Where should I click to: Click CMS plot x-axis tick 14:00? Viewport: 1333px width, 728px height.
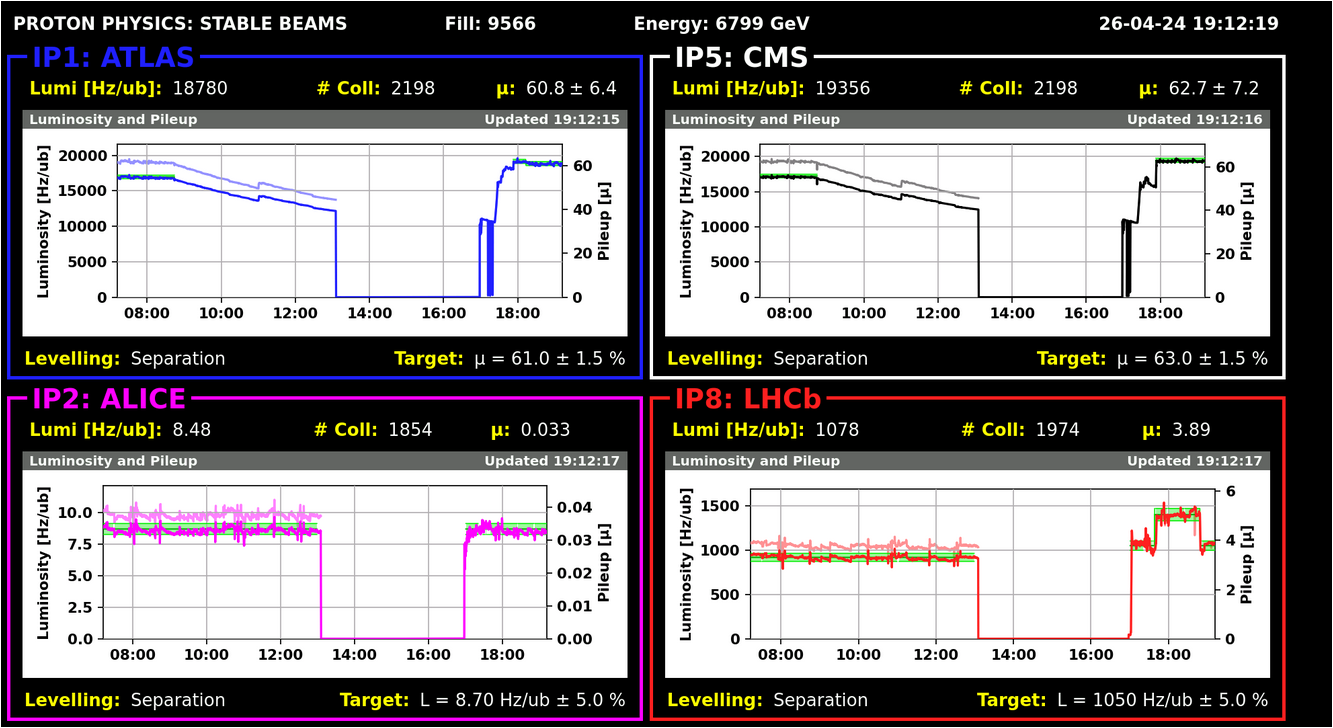click(x=1012, y=313)
